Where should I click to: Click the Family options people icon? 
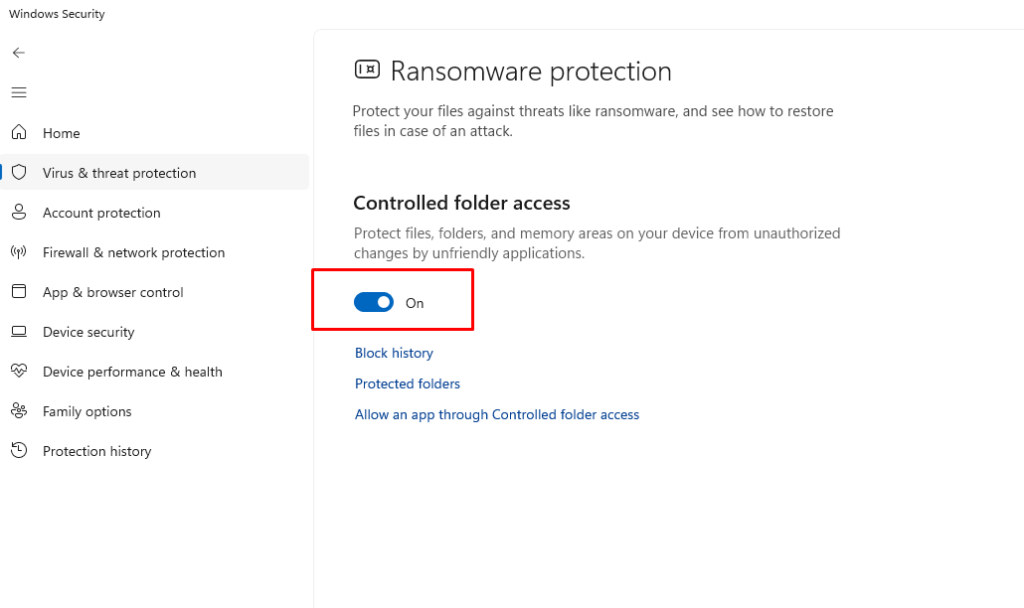point(18,411)
